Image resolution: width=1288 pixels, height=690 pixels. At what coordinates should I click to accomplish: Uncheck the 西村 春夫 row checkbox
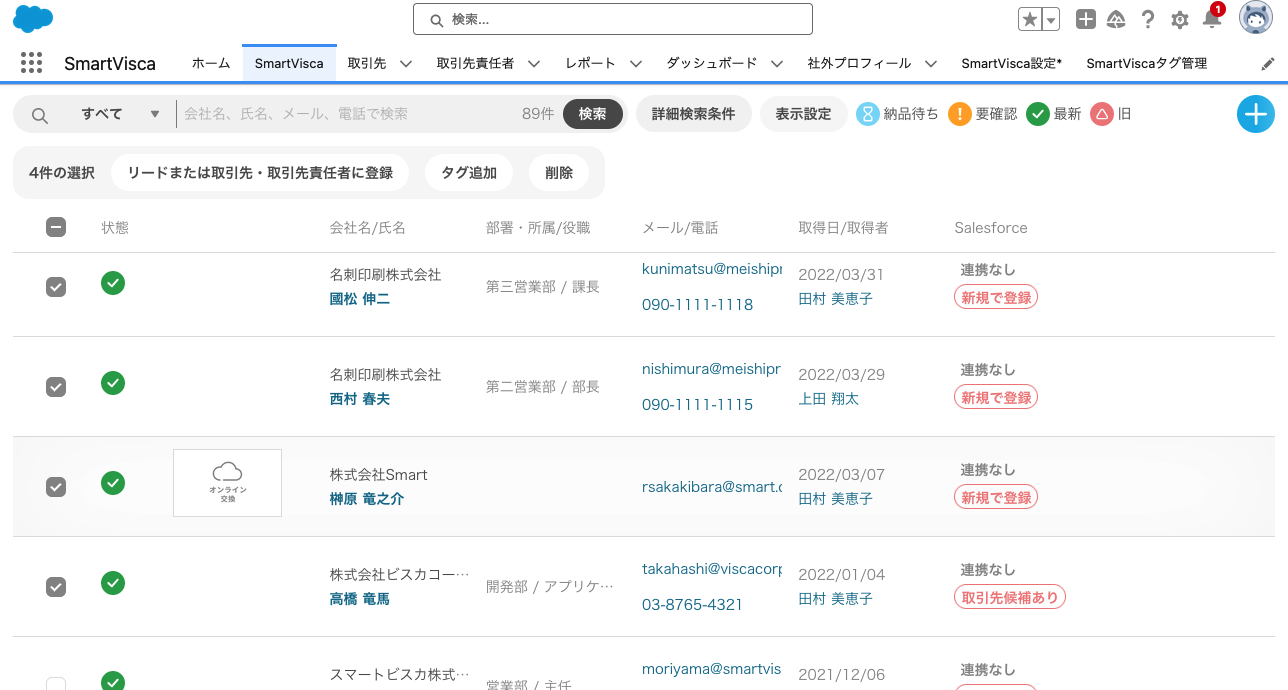pyautogui.click(x=56, y=387)
